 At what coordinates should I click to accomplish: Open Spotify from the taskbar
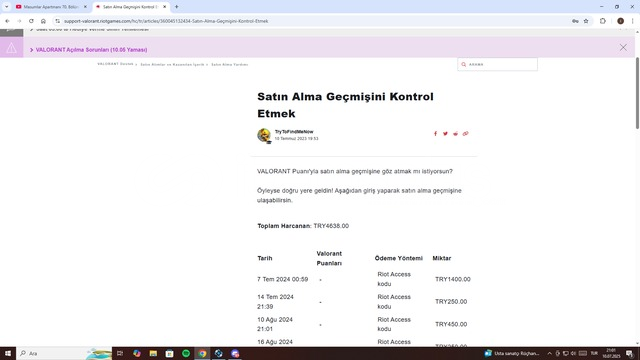click(x=186, y=353)
